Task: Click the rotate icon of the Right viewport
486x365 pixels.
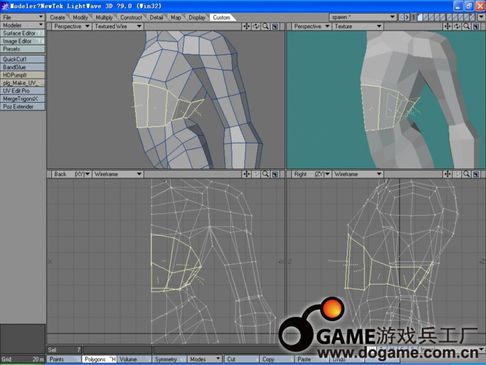Action: (x=457, y=174)
